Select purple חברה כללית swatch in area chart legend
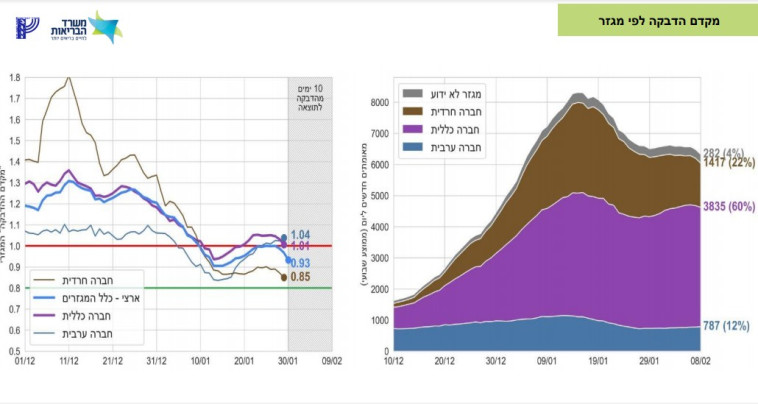 coord(414,129)
